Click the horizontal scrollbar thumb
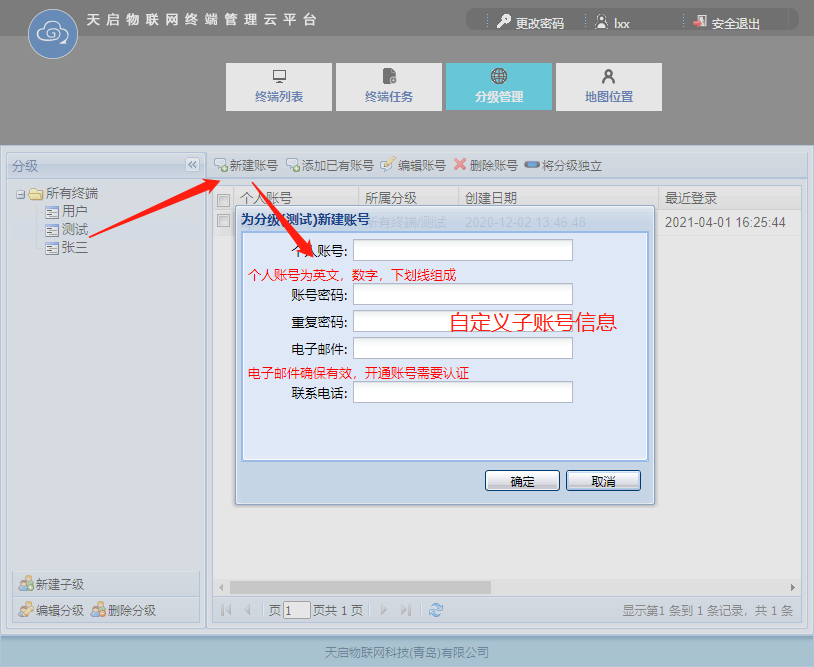This screenshot has width=814, height=667. [x=360, y=588]
